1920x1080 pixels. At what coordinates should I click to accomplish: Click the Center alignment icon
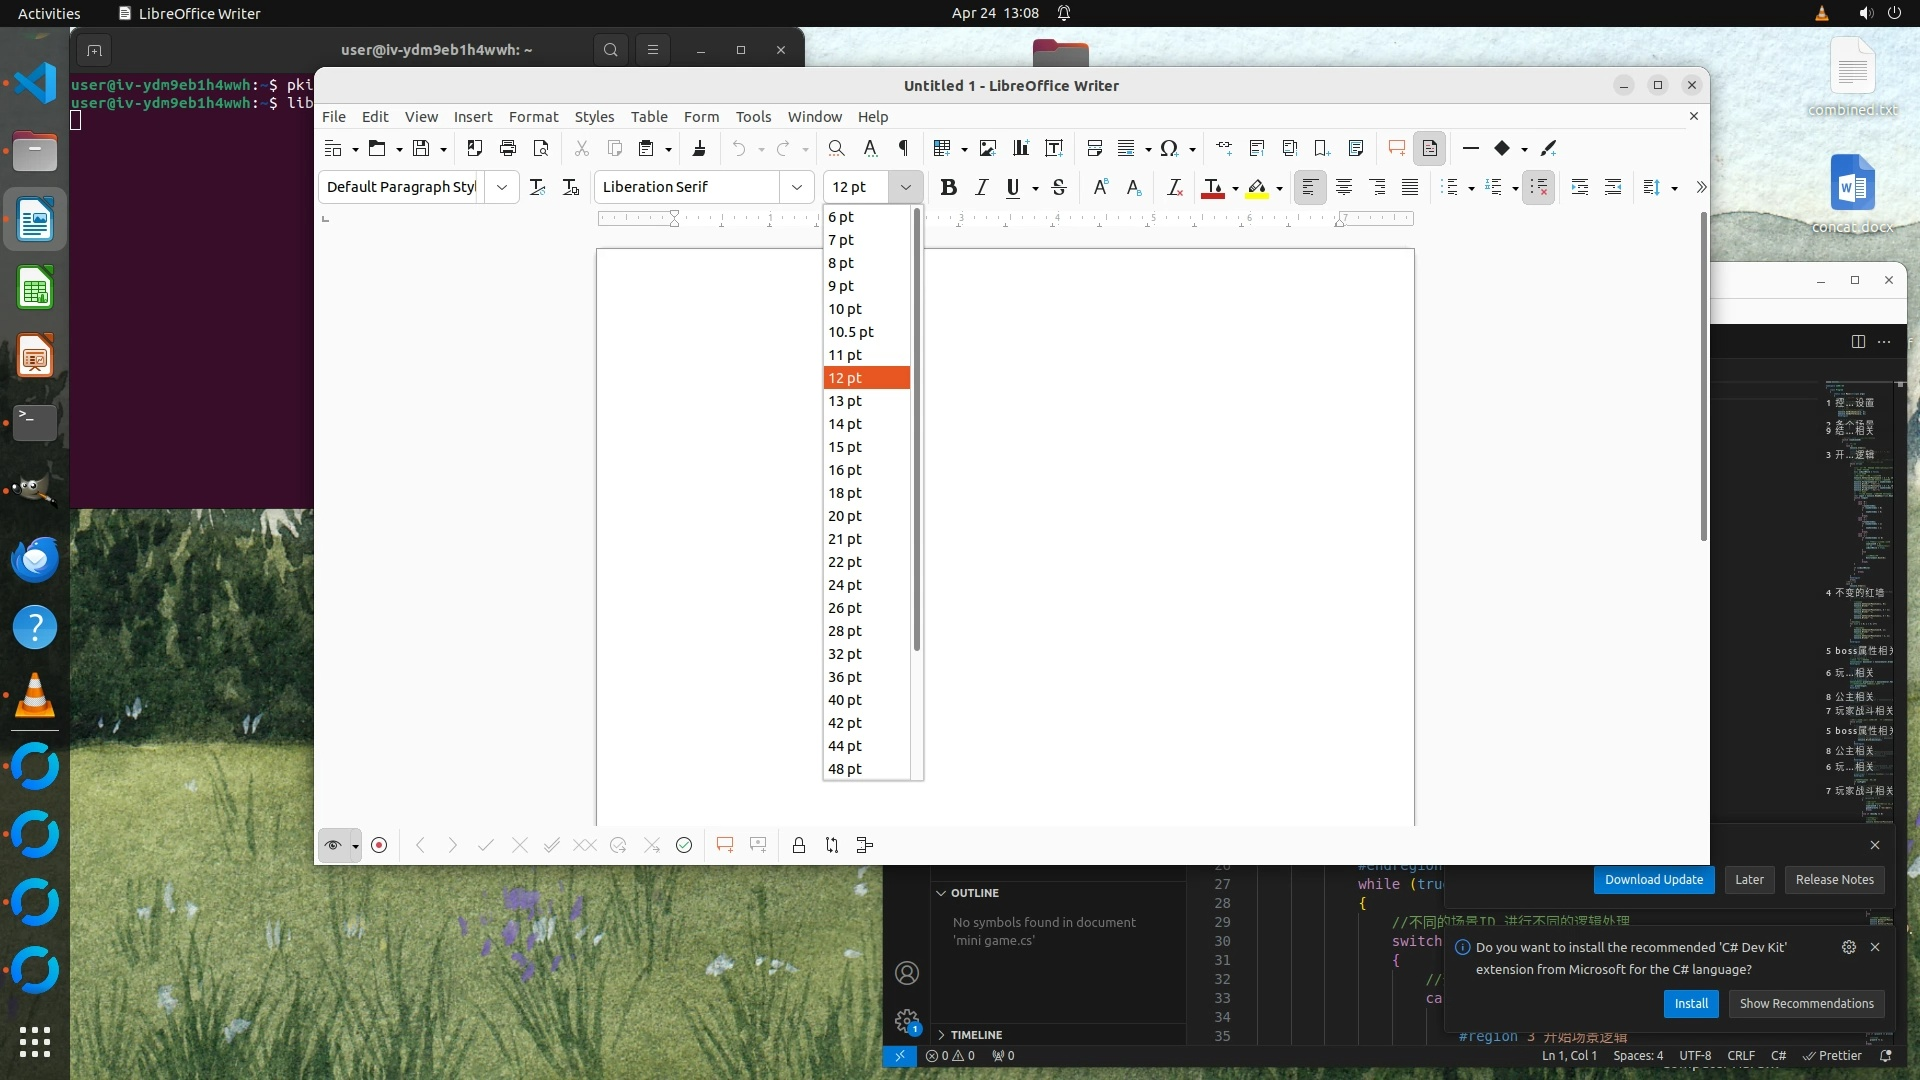[1343, 187]
